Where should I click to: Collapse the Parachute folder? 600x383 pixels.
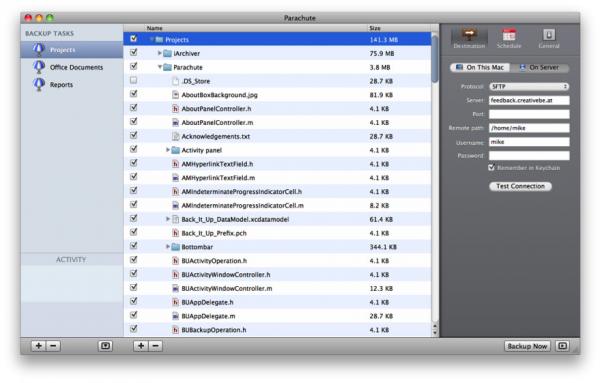point(160,67)
